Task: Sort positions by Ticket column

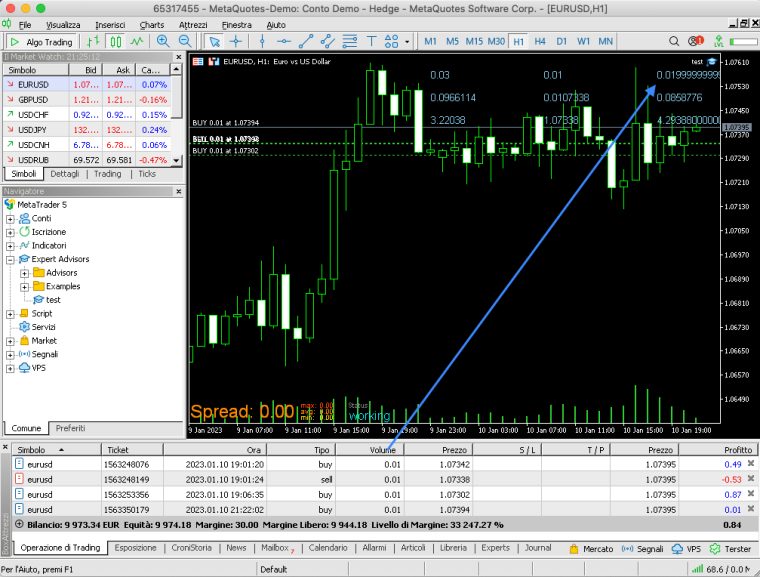Action: point(132,449)
